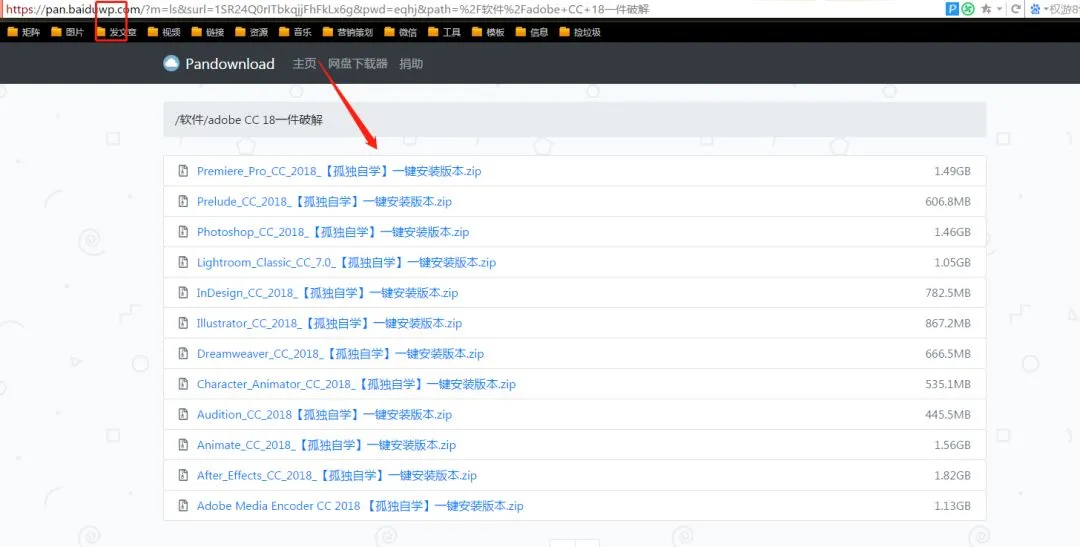
Task: Click file icon beside Prelude_CC_2018 zip
Action: click(183, 201)
